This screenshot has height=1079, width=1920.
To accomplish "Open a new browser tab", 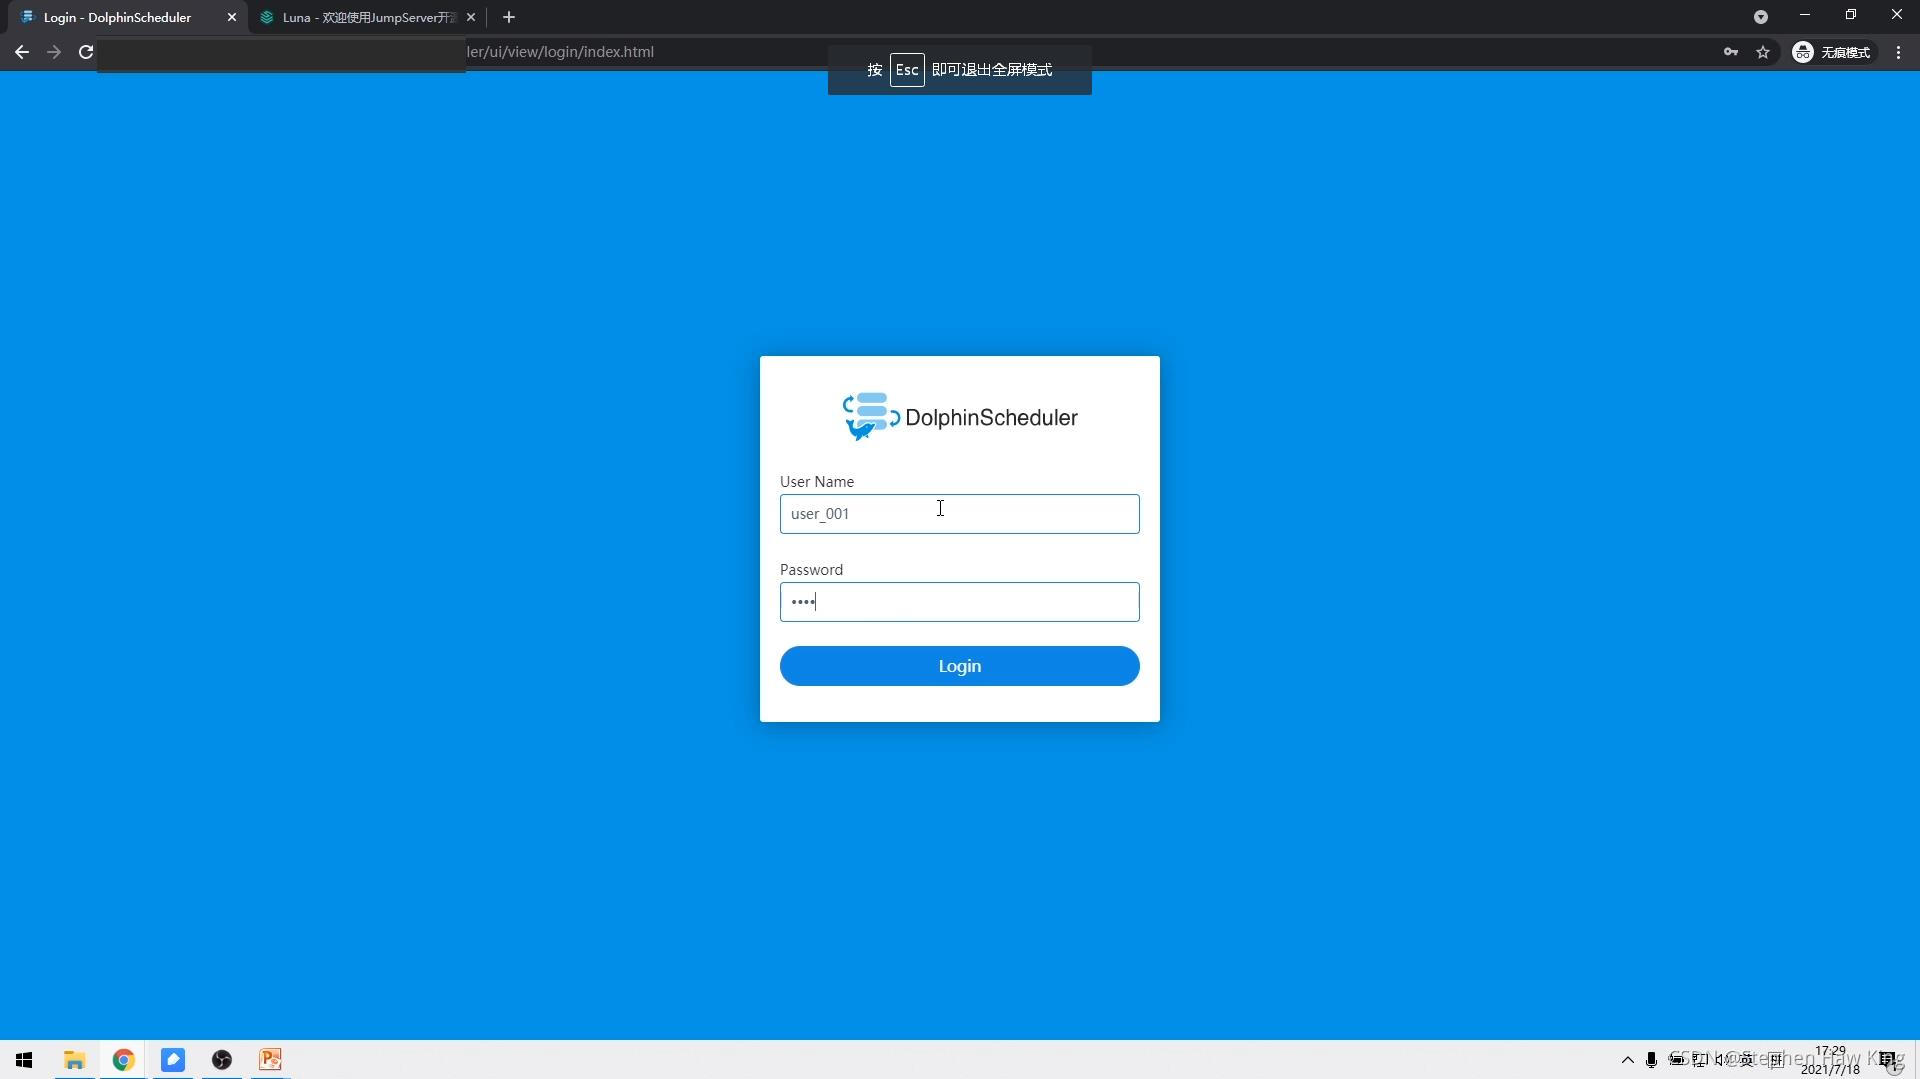I will (x=509, y=17).
